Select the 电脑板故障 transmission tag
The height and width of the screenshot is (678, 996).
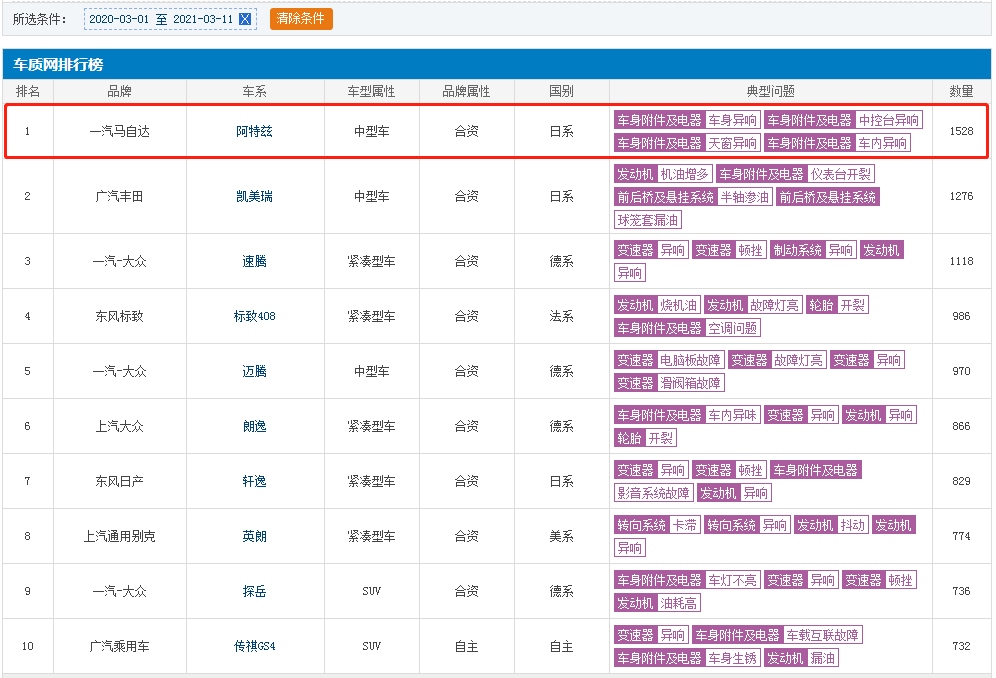pos(690,360)
